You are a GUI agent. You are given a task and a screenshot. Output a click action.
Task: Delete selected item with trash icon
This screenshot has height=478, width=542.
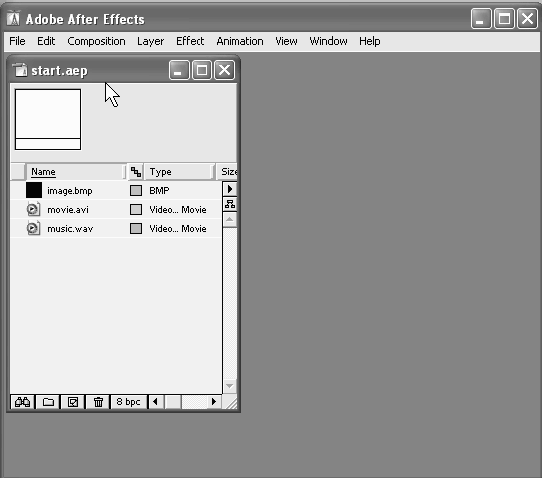point(98,402)
